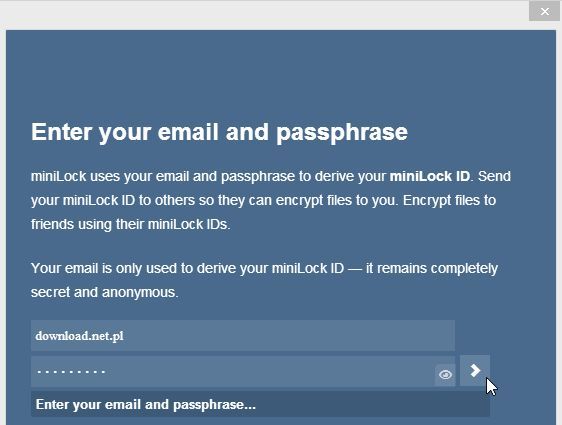Select the 'friends using their miniLock IDs.' line

130,225
